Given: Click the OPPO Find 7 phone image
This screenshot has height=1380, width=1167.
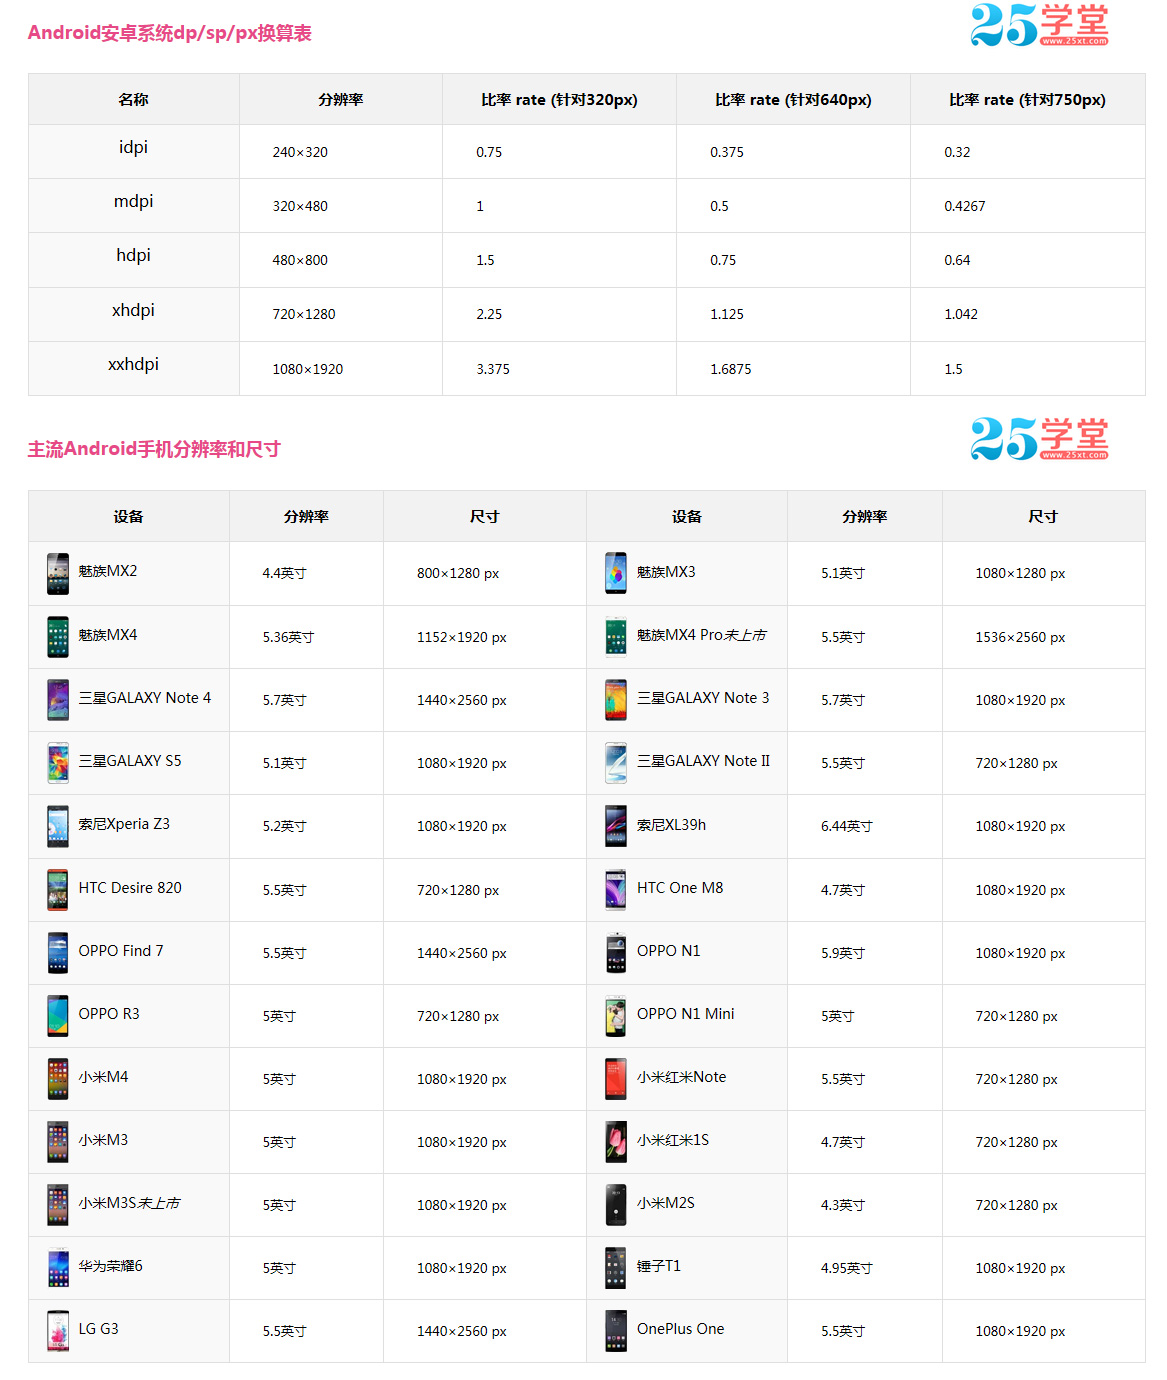Looking at the screenshot, I should [x=58, y=953].
